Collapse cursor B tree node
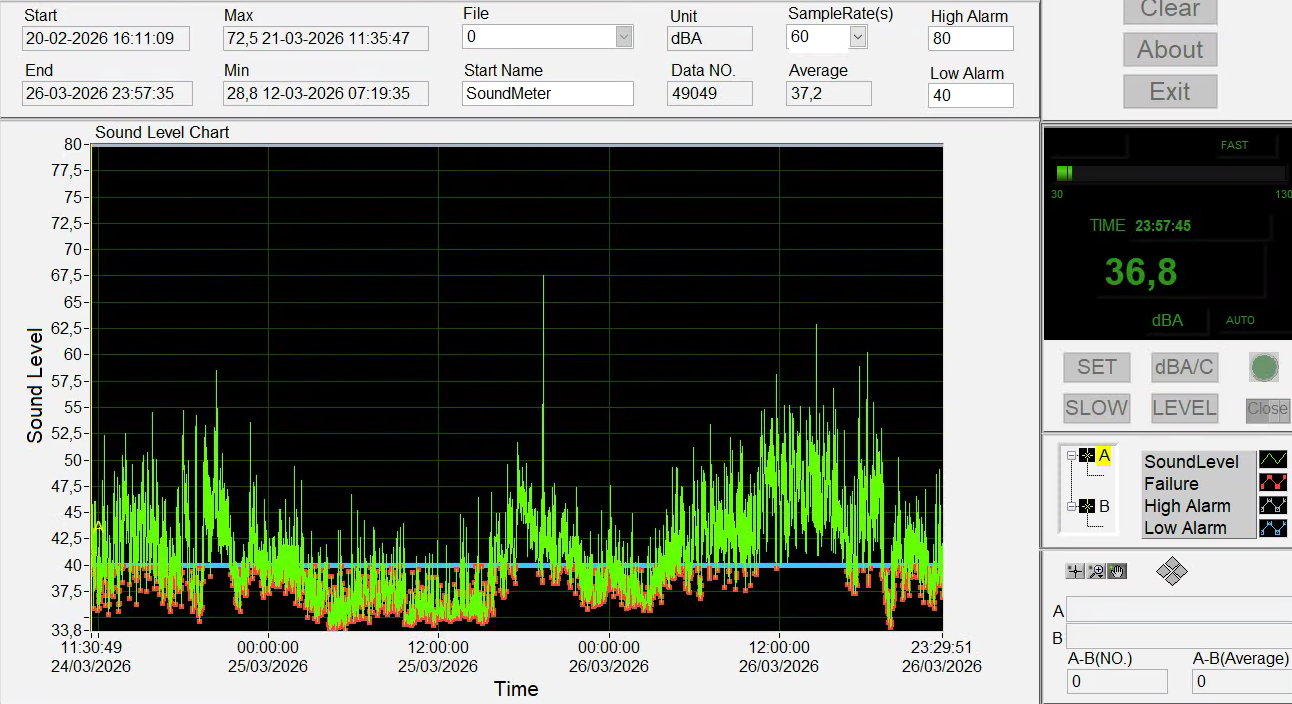1292x704 pixels. (x=1072, y=507)
